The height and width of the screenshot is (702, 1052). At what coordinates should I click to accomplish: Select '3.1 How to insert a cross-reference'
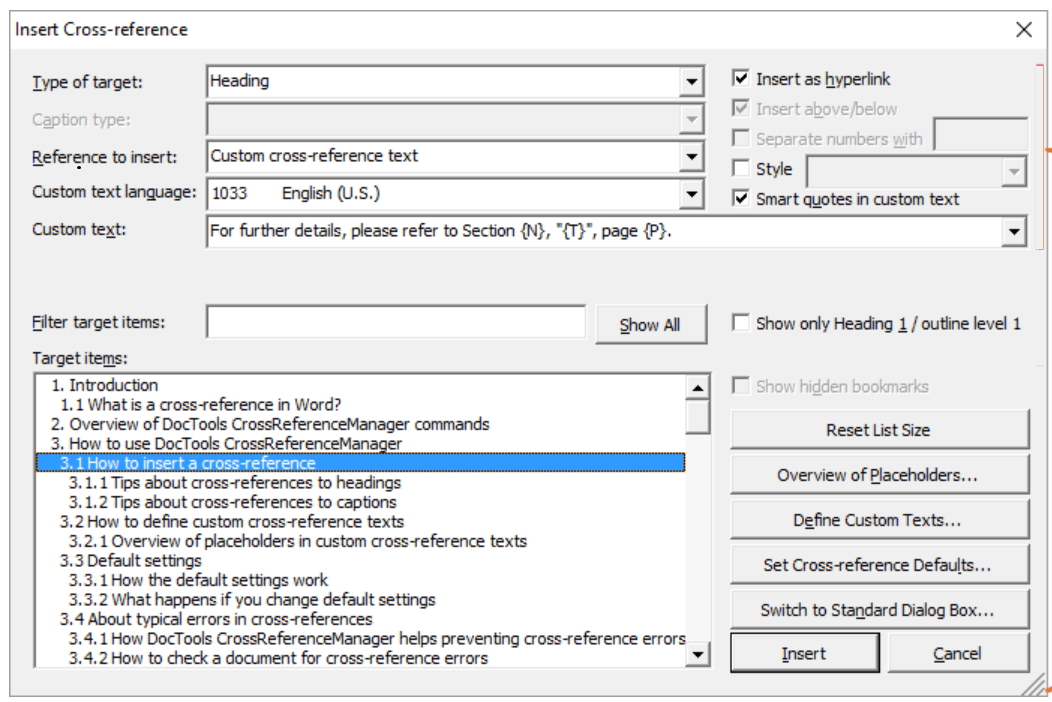360,463
